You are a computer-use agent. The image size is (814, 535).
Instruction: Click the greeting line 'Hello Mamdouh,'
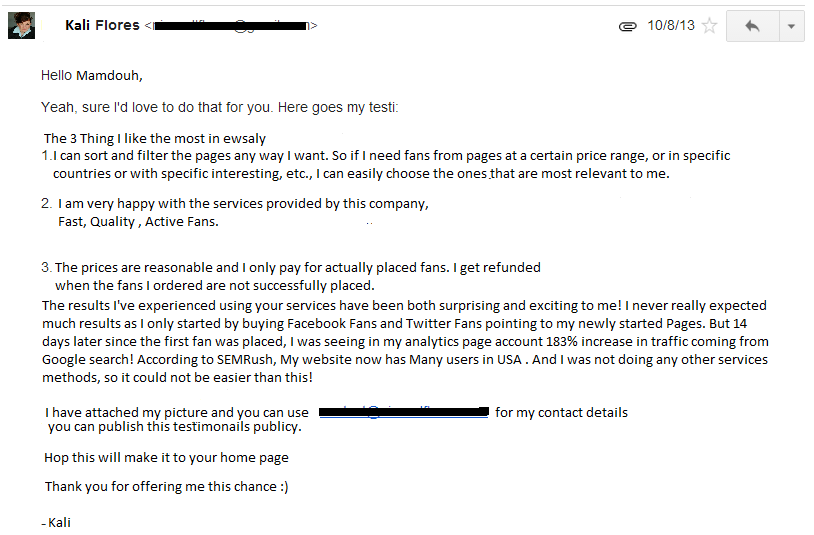pyautogui.click(x=99, y=75)
